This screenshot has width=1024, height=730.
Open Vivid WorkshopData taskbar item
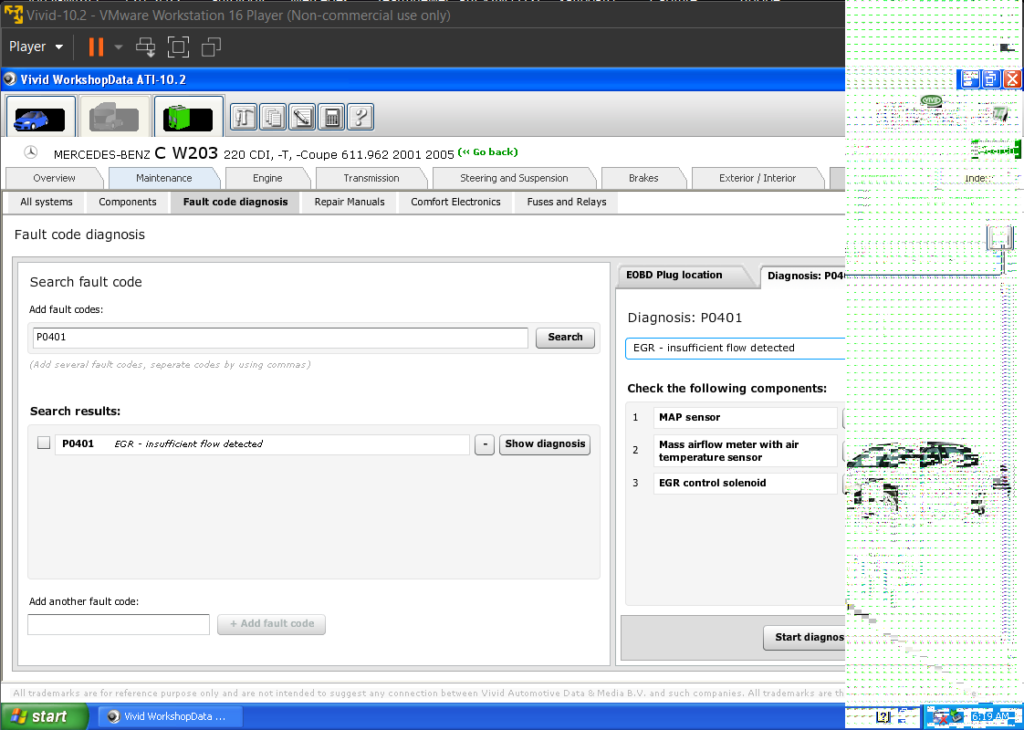tap(170, 716)
